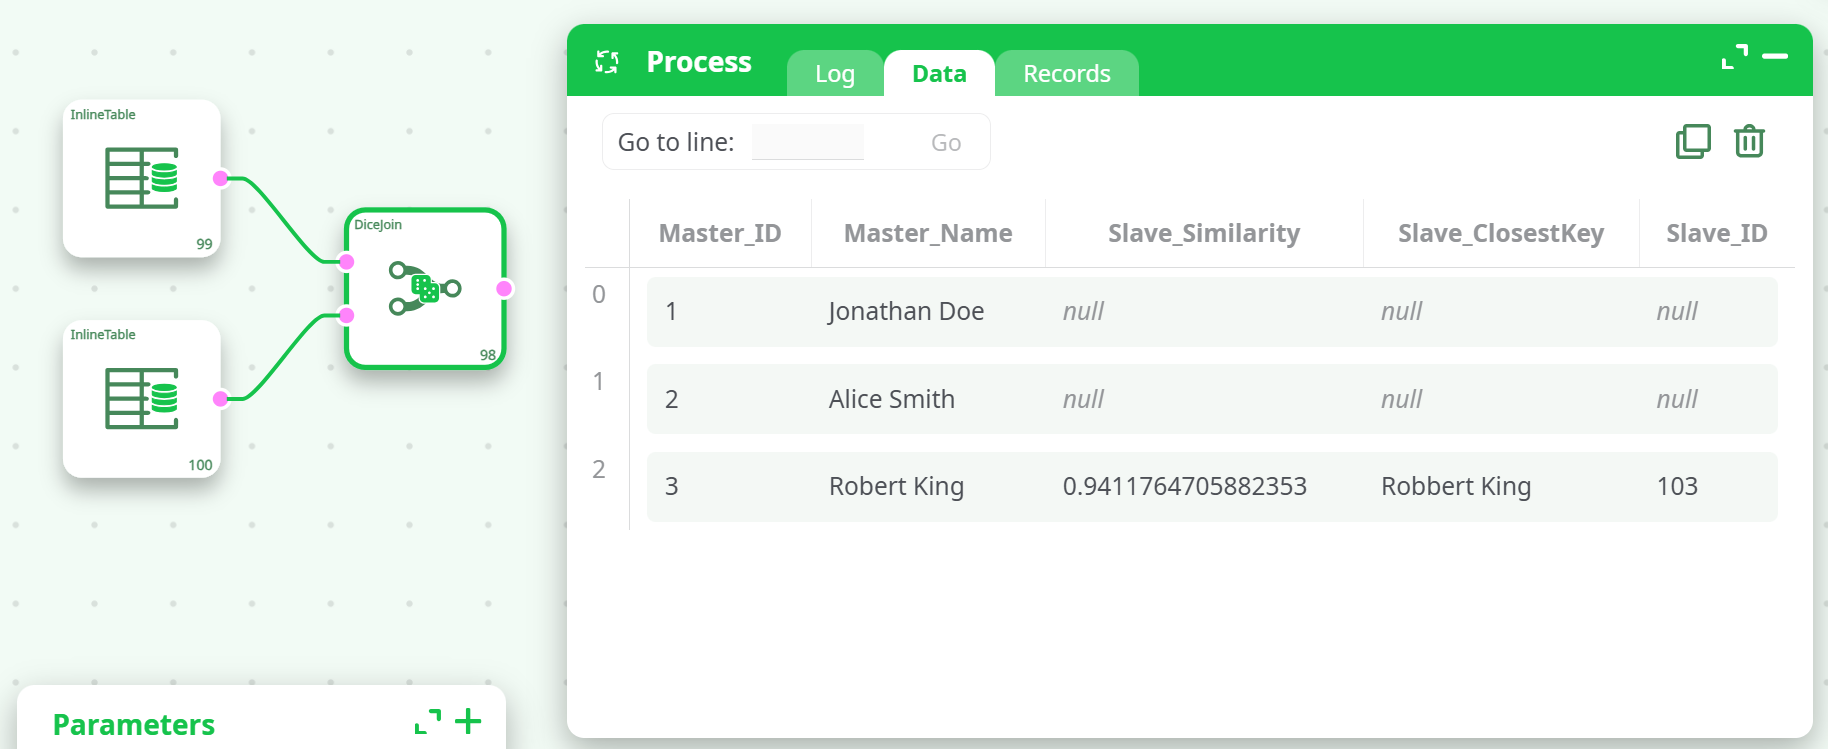Image resolution: width=1828 pixels, height=749 pixels.
Task: Click the Slave_Similarity column header
Action: coord(1203,233)
